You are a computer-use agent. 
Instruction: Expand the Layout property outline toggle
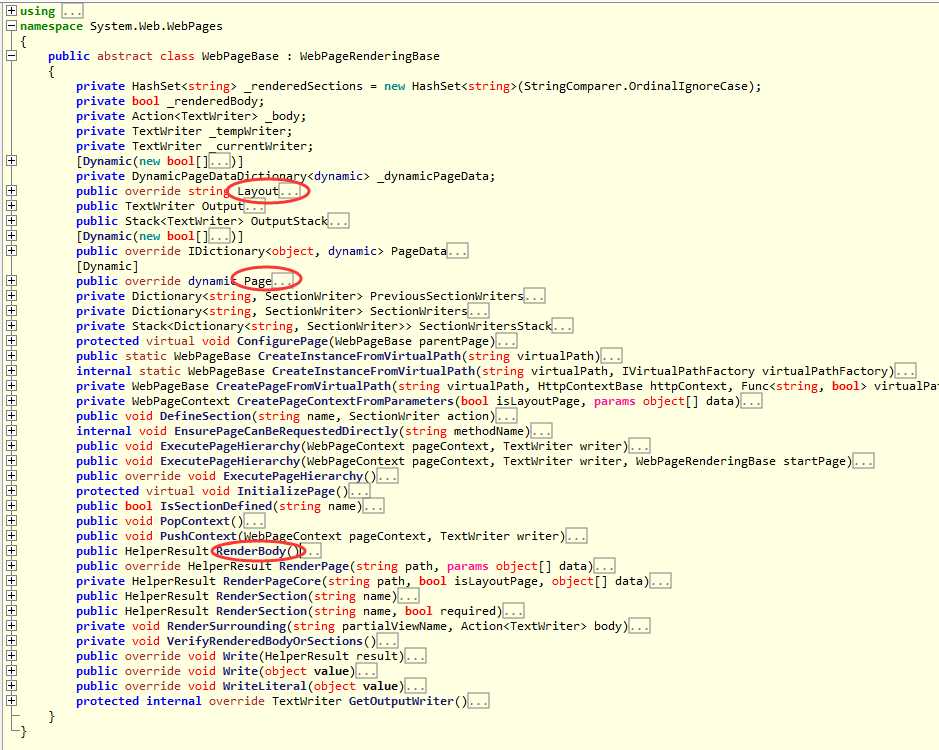click(11, 190)
